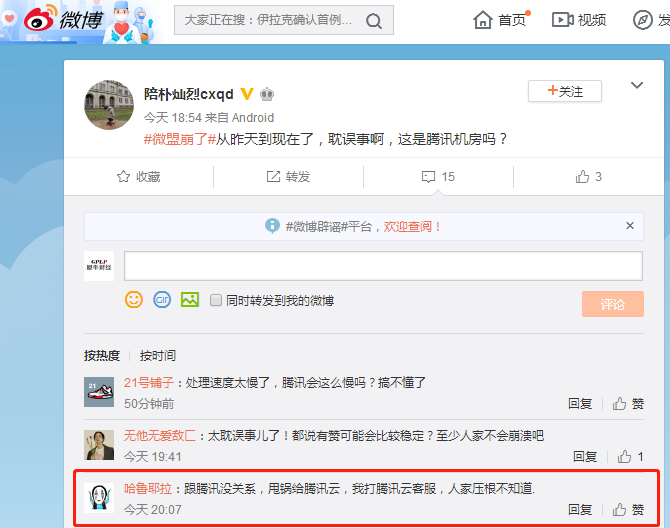Follow user with +关注 button
670x528 pixels.
565,91
